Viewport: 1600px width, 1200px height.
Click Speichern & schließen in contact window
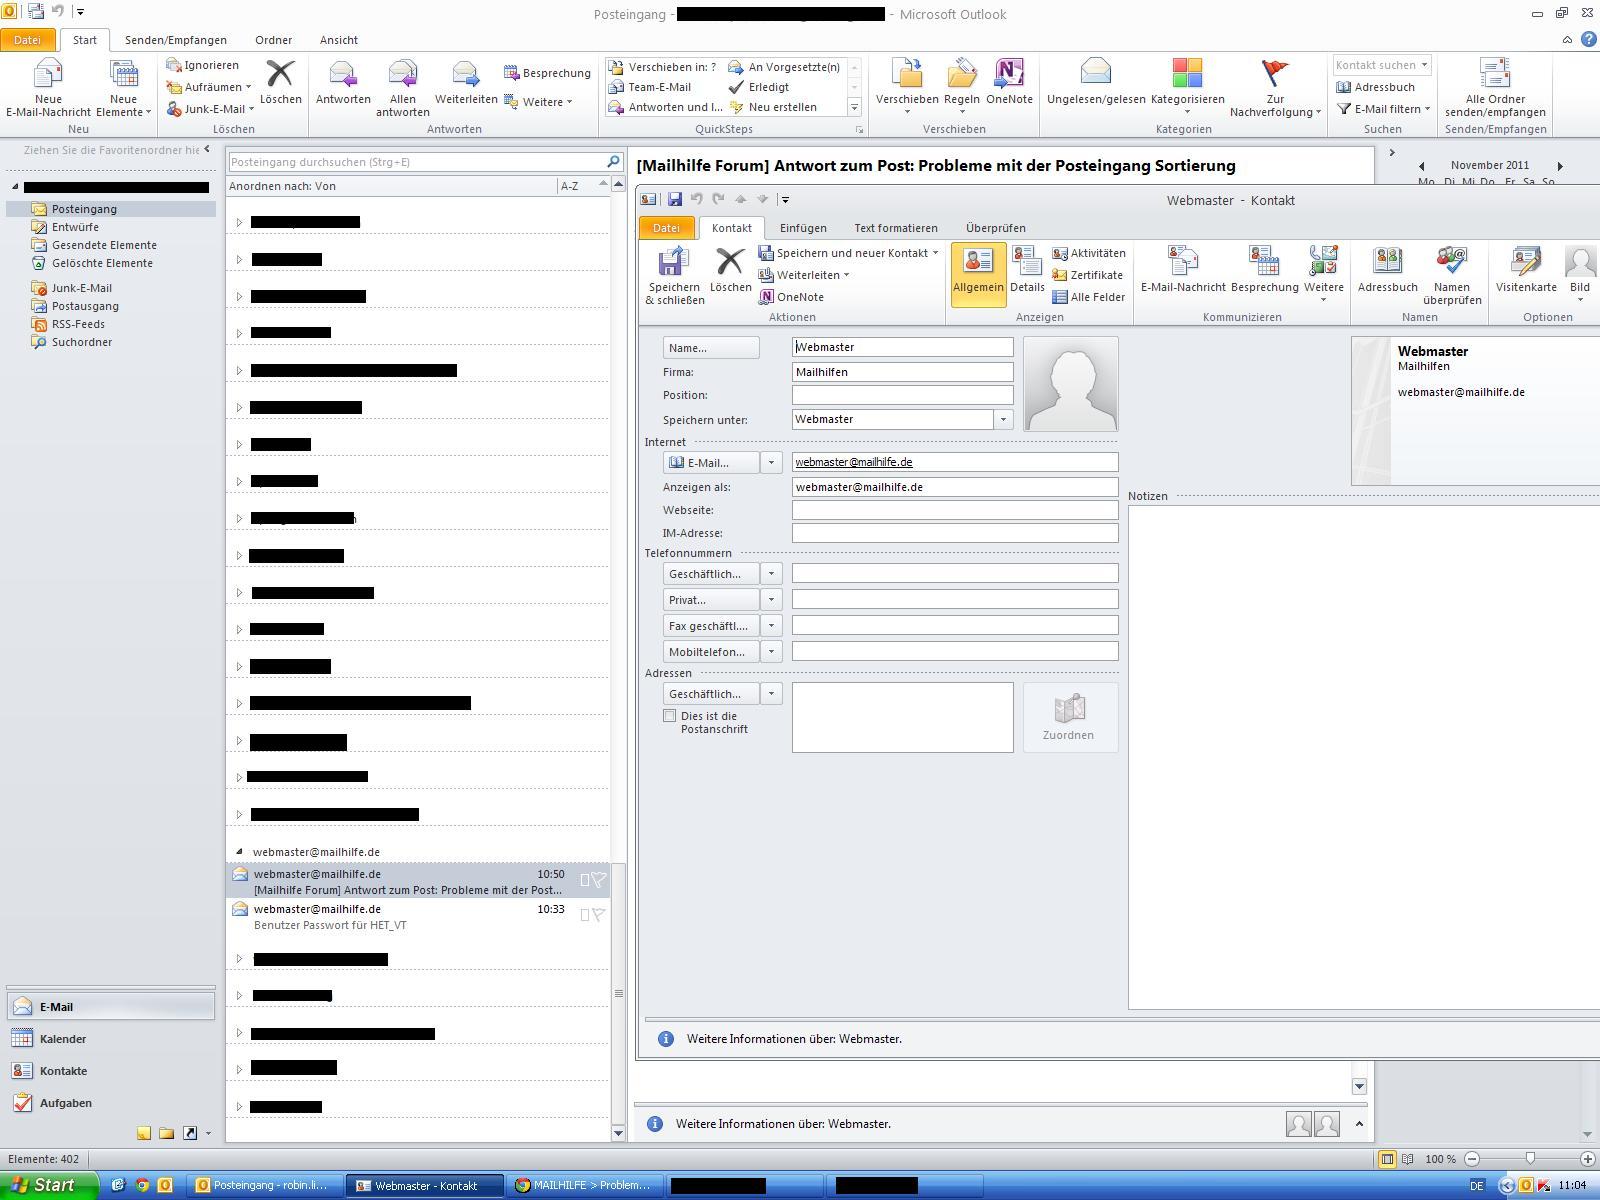coord(674,275)
